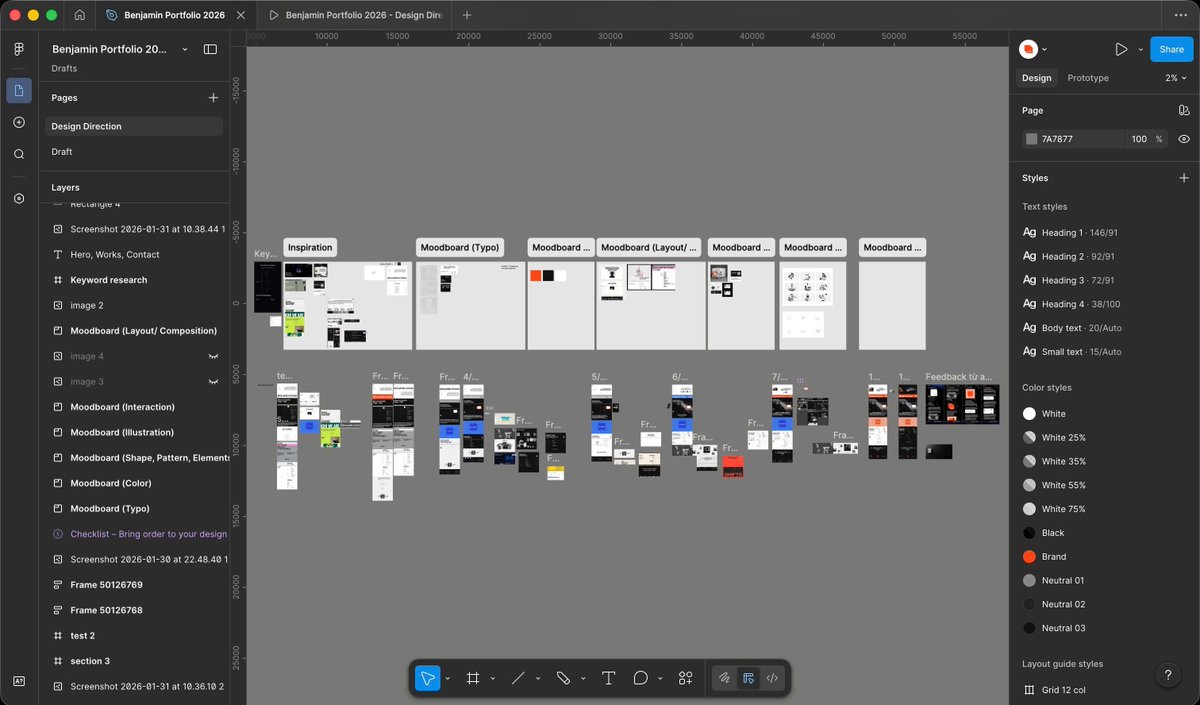Expand the shape tools options chevron
Screen dimensions: 1200x705
[x=537, y=679]
